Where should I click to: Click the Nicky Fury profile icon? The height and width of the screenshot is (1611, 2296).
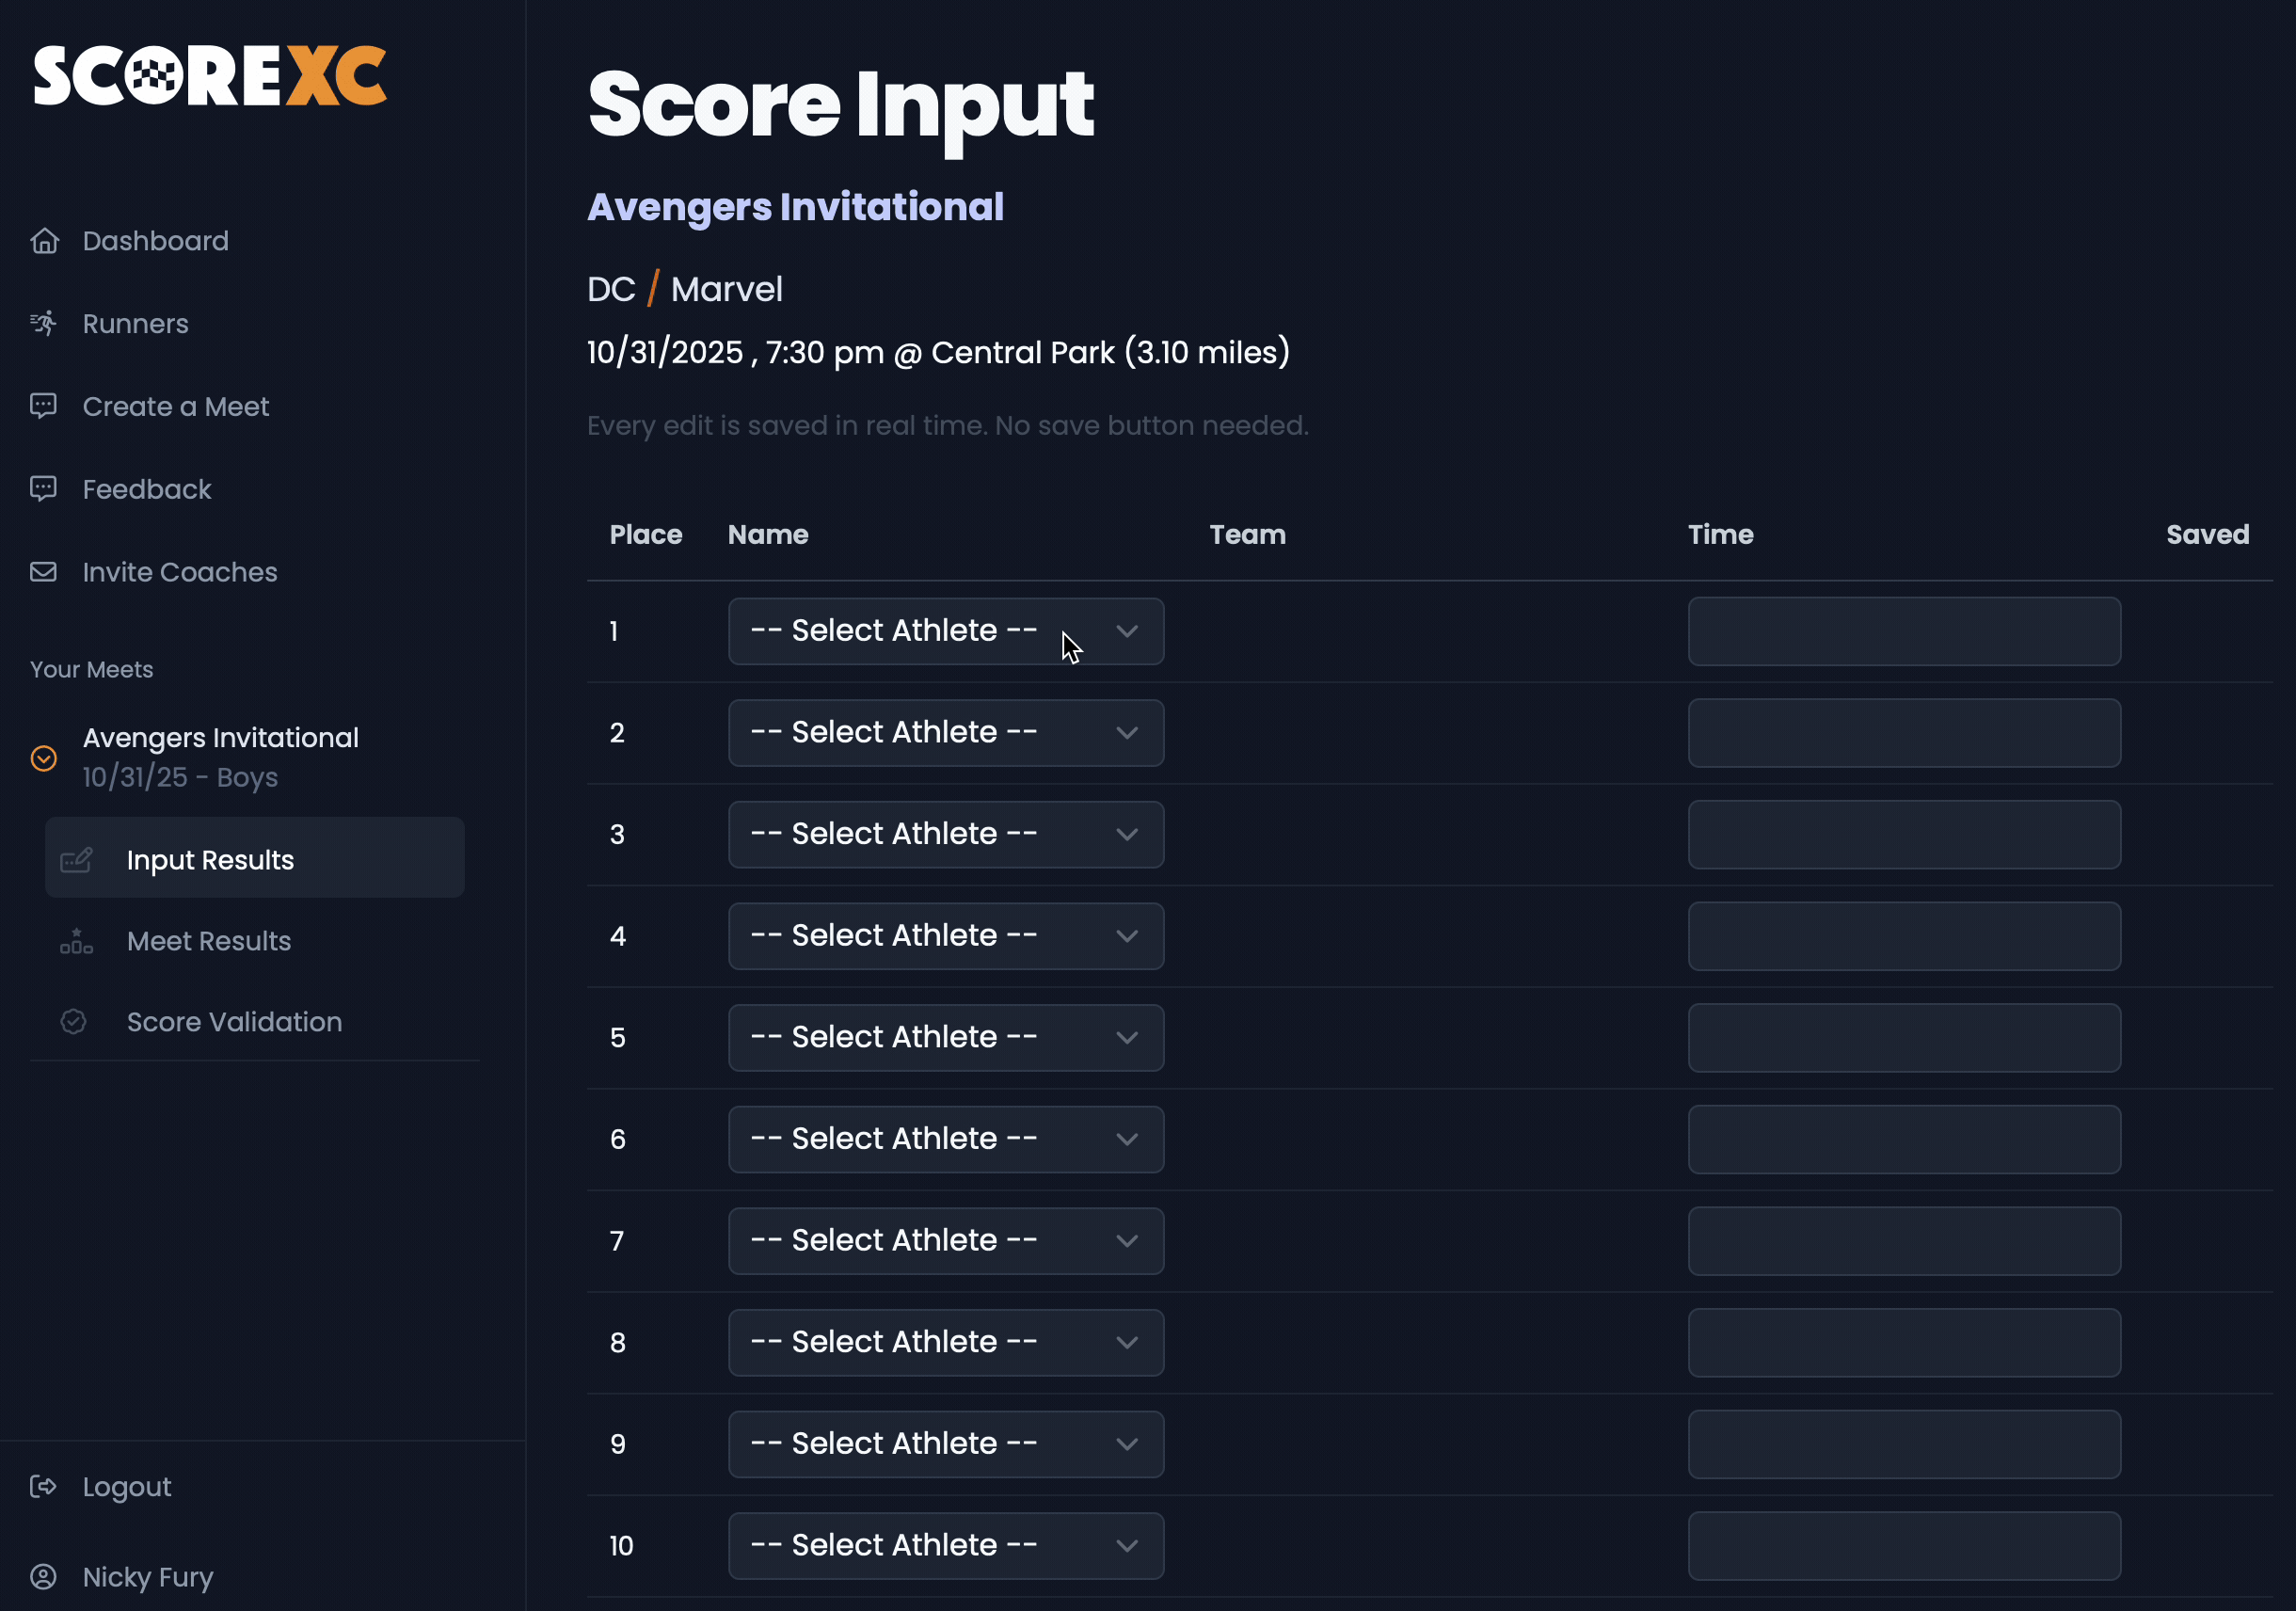click(44, 1576)
